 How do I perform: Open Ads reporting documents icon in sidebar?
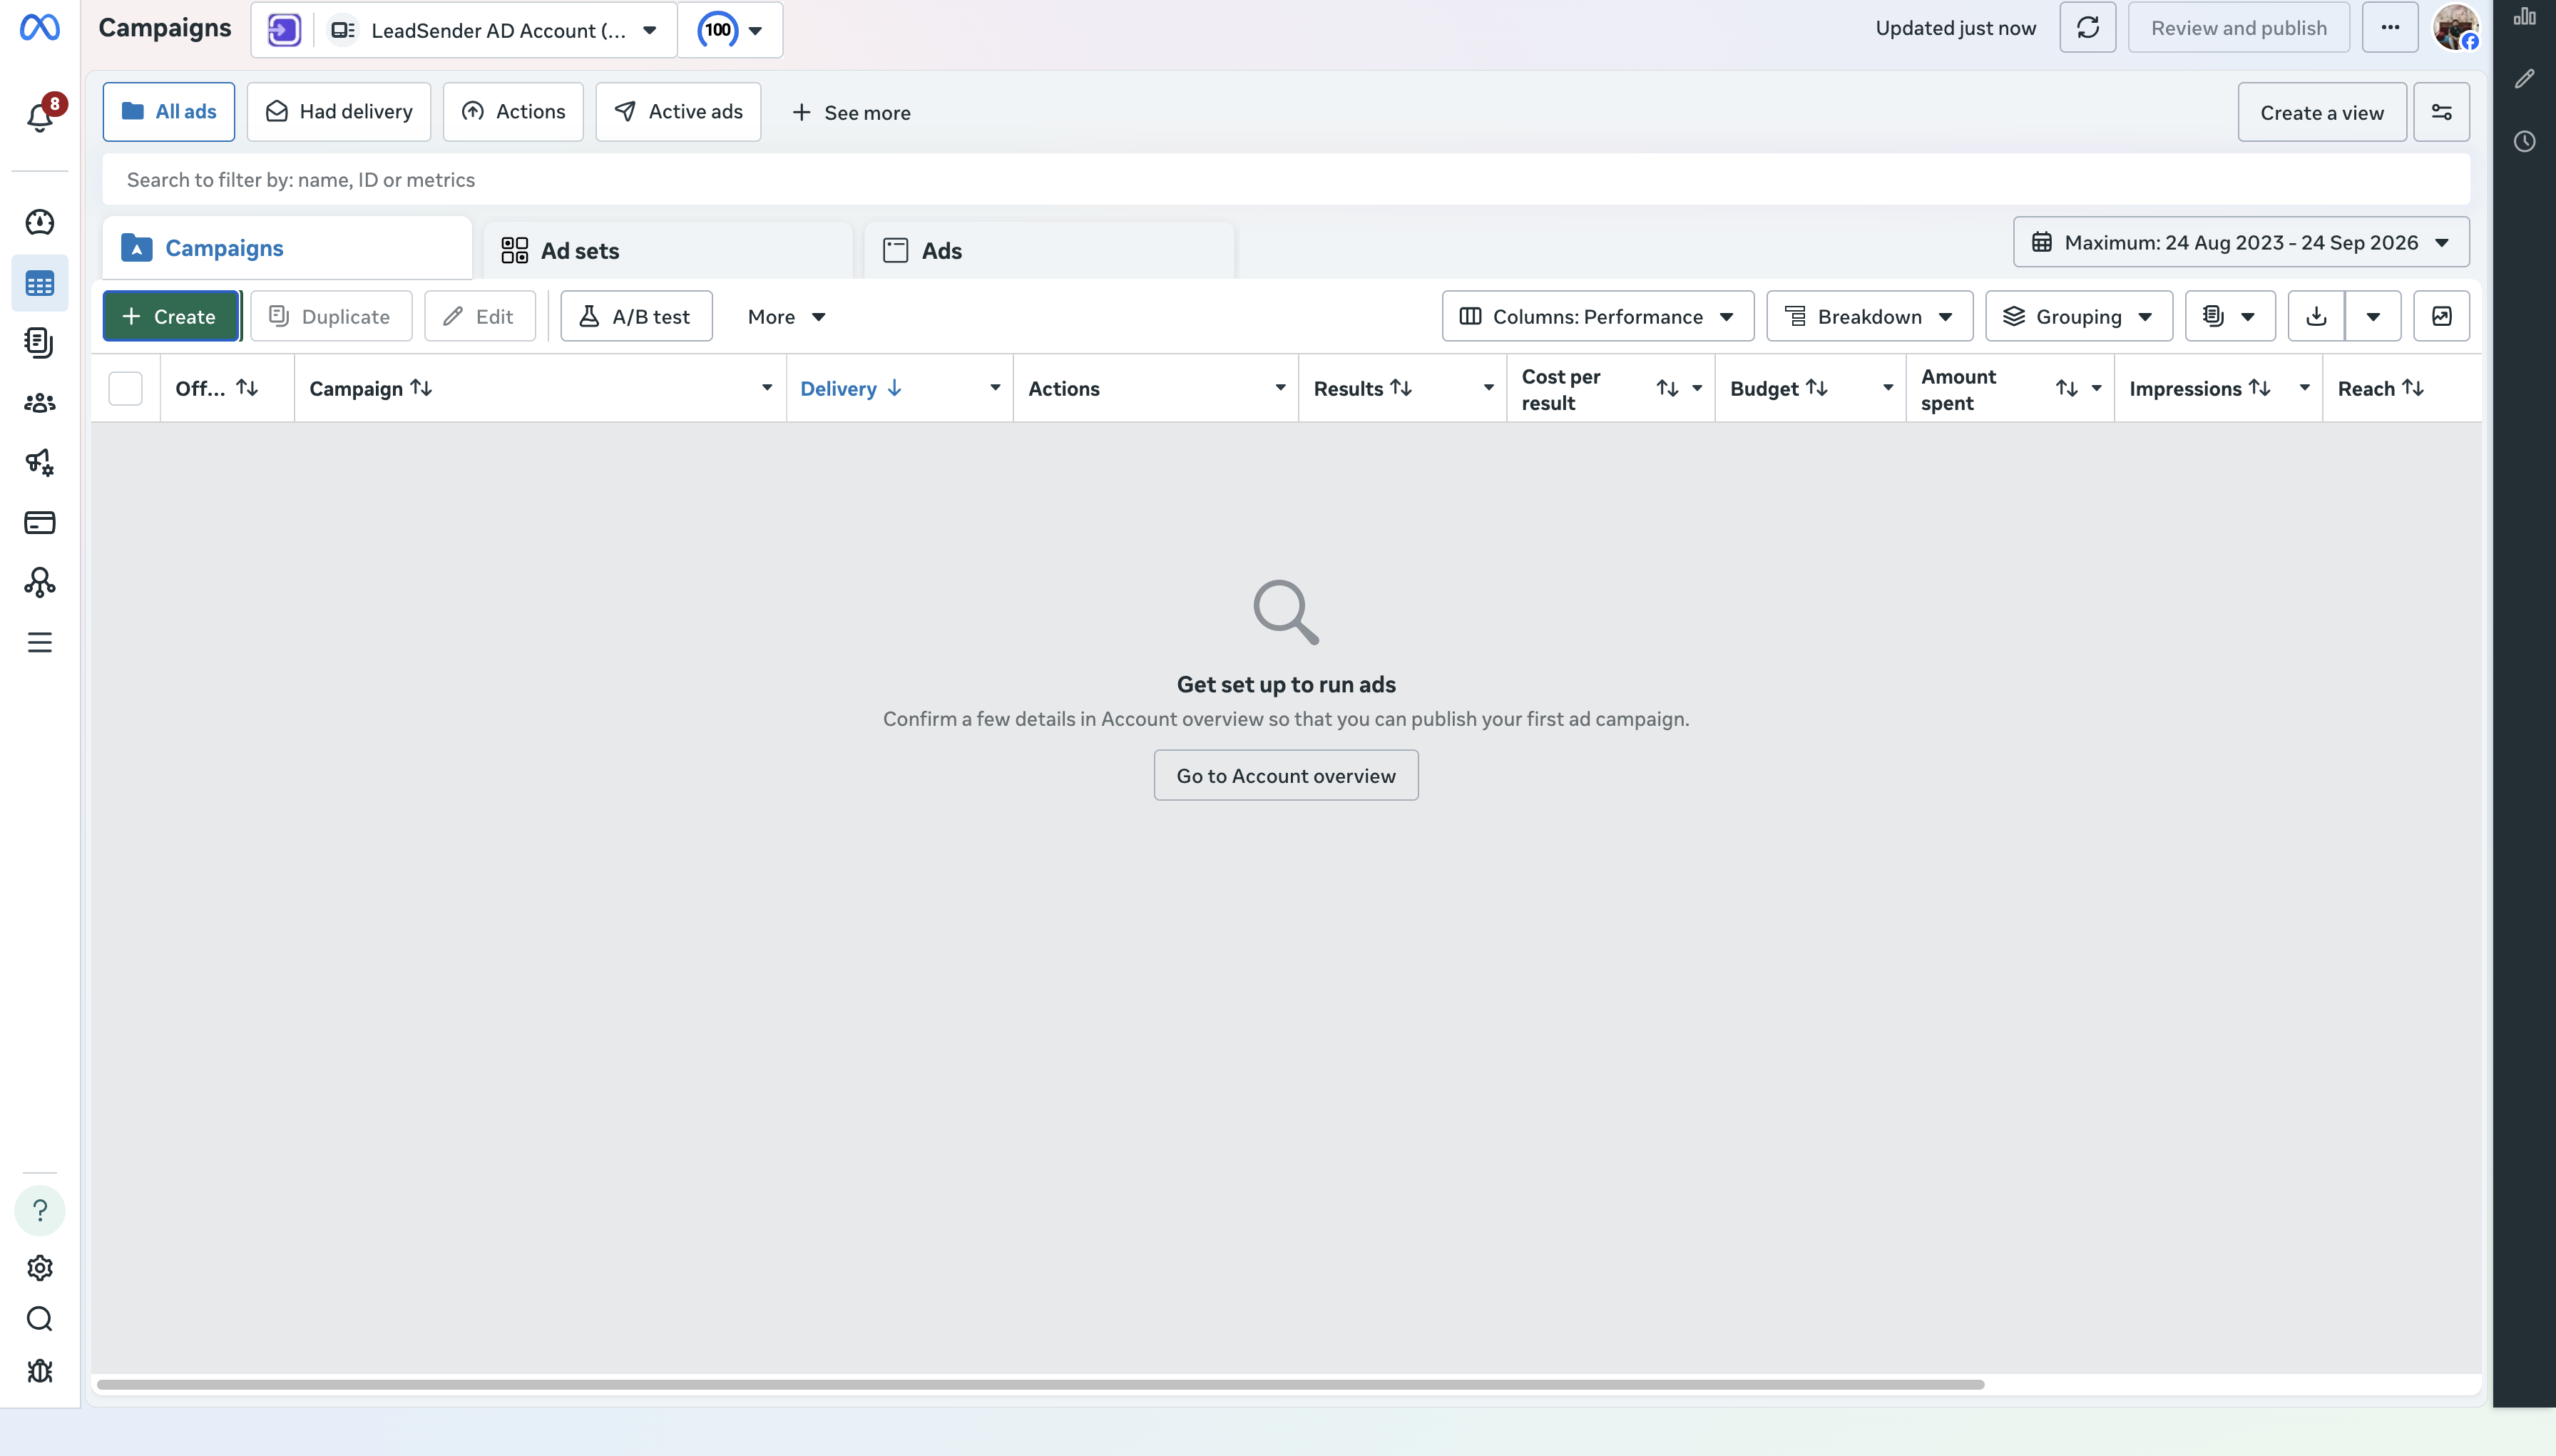coord(40,343)
